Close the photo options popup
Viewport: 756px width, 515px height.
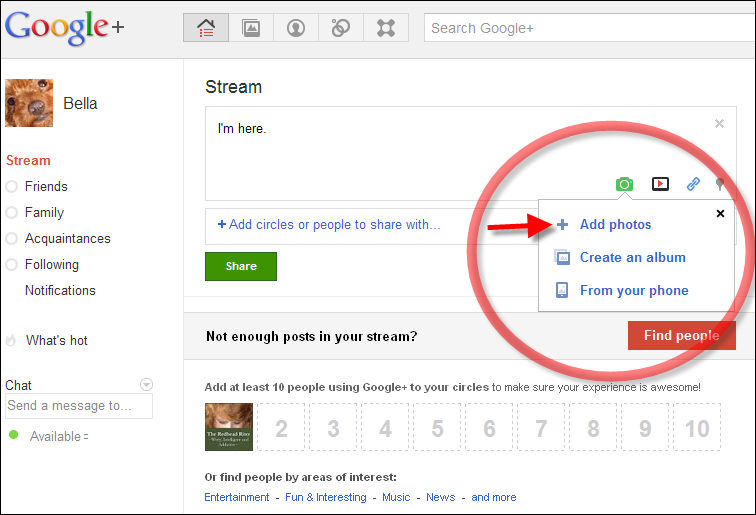pos(720,213)
